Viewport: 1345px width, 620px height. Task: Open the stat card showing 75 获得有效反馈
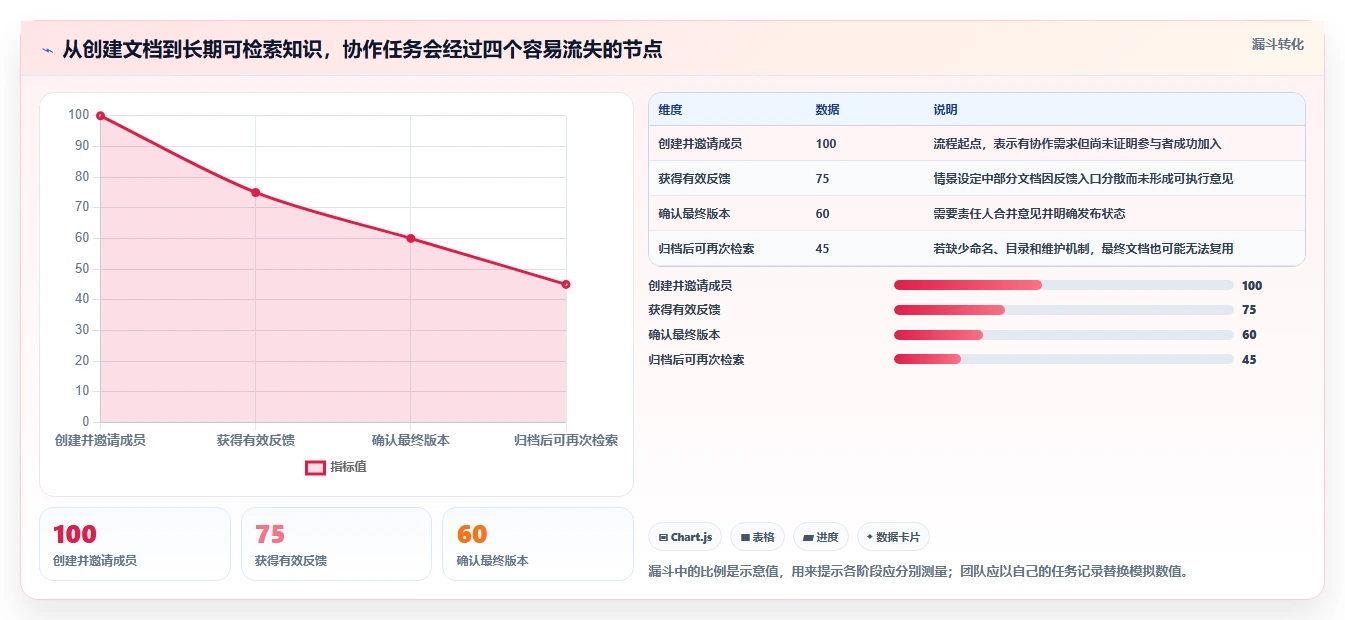click(x=336, y=544)
